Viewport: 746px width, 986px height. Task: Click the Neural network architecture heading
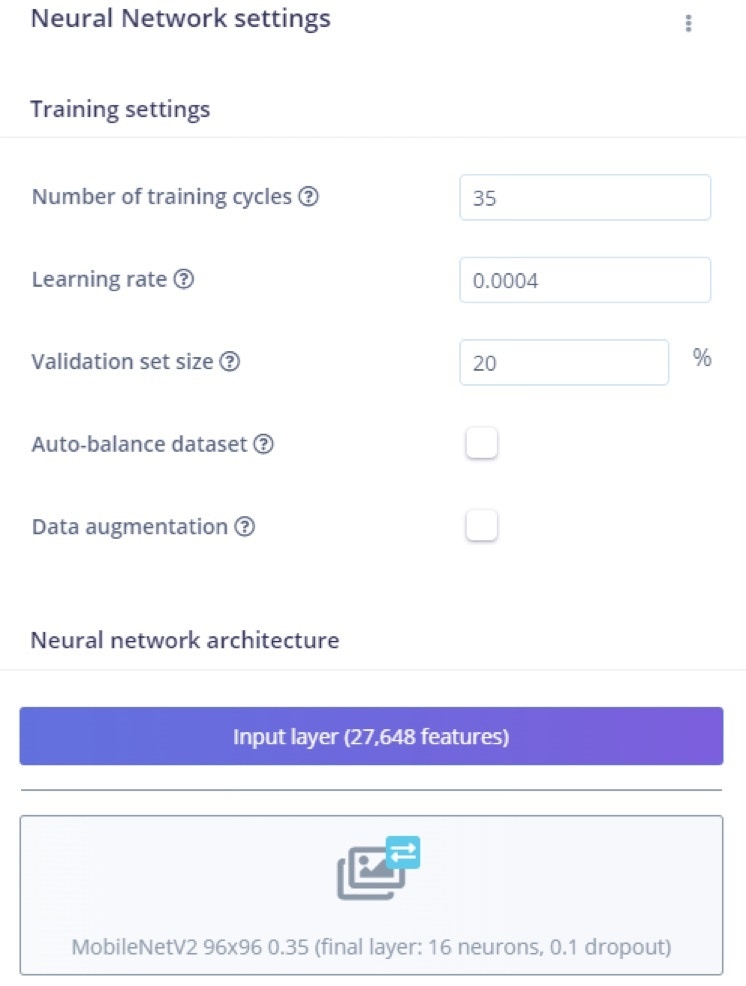[185, 640]
